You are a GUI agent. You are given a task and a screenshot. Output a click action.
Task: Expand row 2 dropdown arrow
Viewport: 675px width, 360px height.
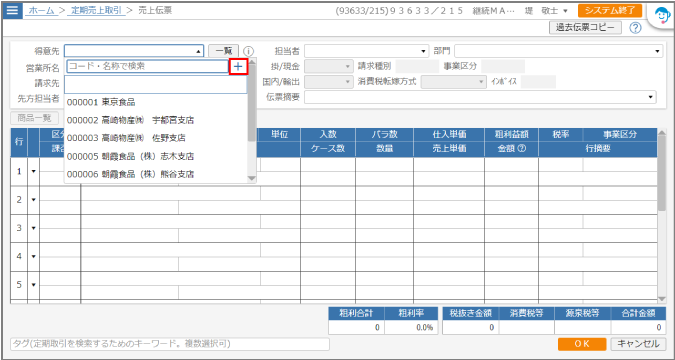pos(34,200)
